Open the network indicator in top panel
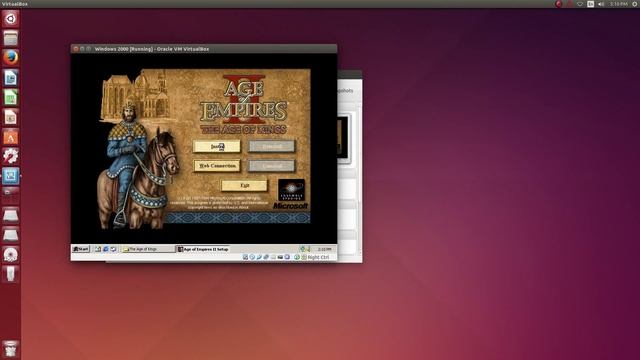The height and width of the screenshot is (360, 640). 580,4
